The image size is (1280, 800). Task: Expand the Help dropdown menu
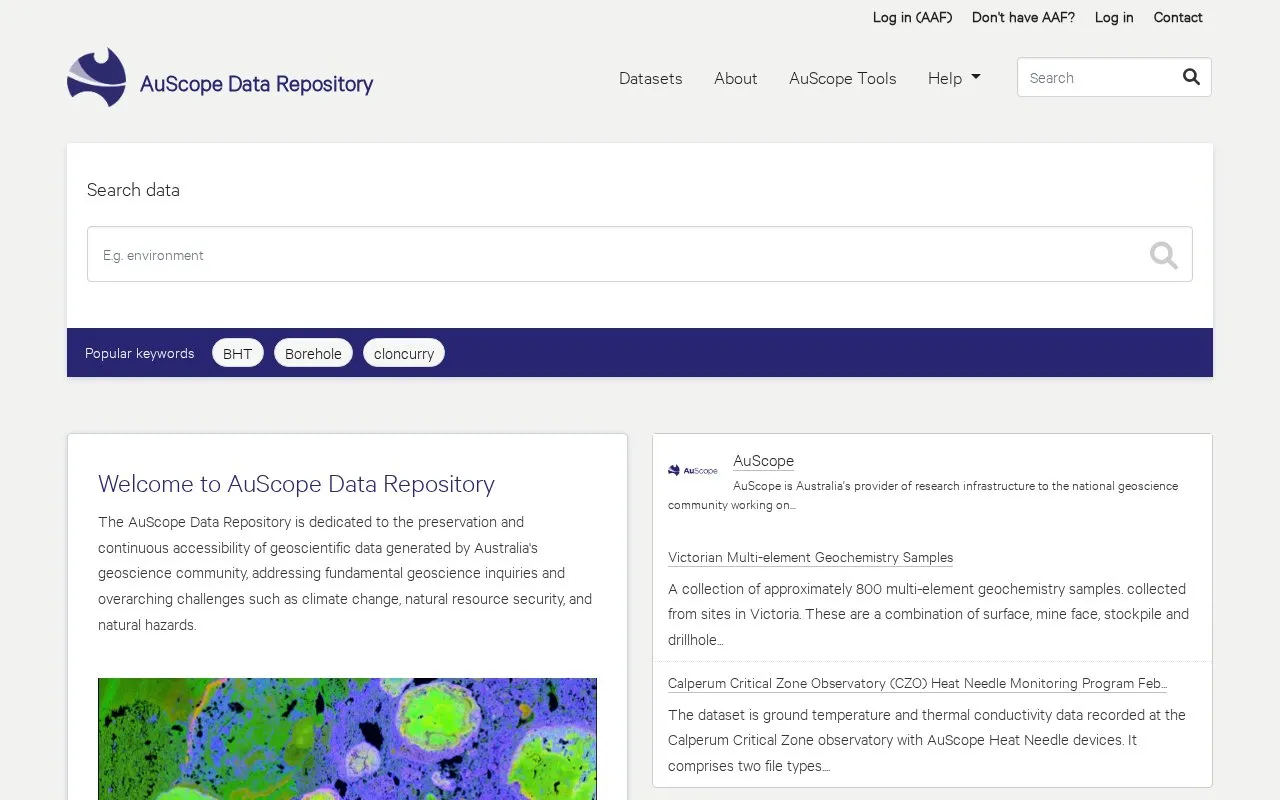point(954,78)
